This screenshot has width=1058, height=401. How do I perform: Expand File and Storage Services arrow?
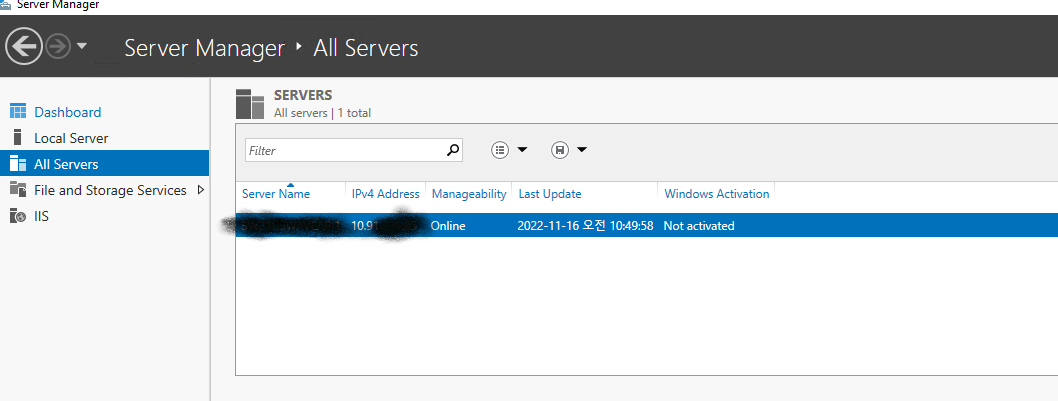[201, 190]
